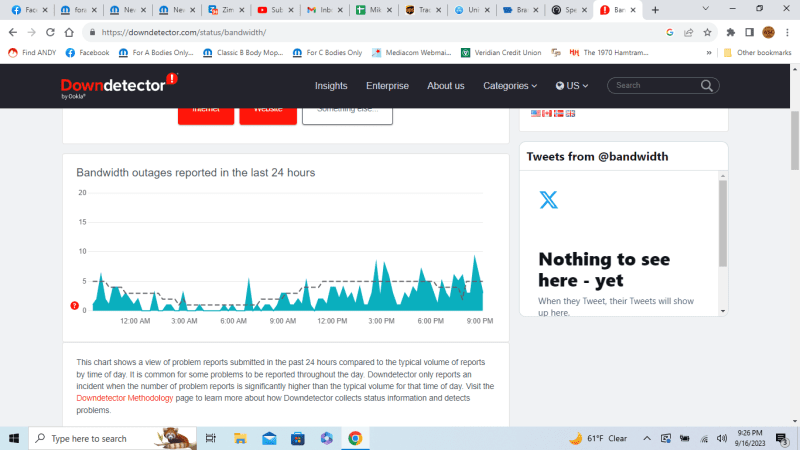The image size is (800, 450).
Task: Open Microsoft Store from the taskbar
Action: 297,438
